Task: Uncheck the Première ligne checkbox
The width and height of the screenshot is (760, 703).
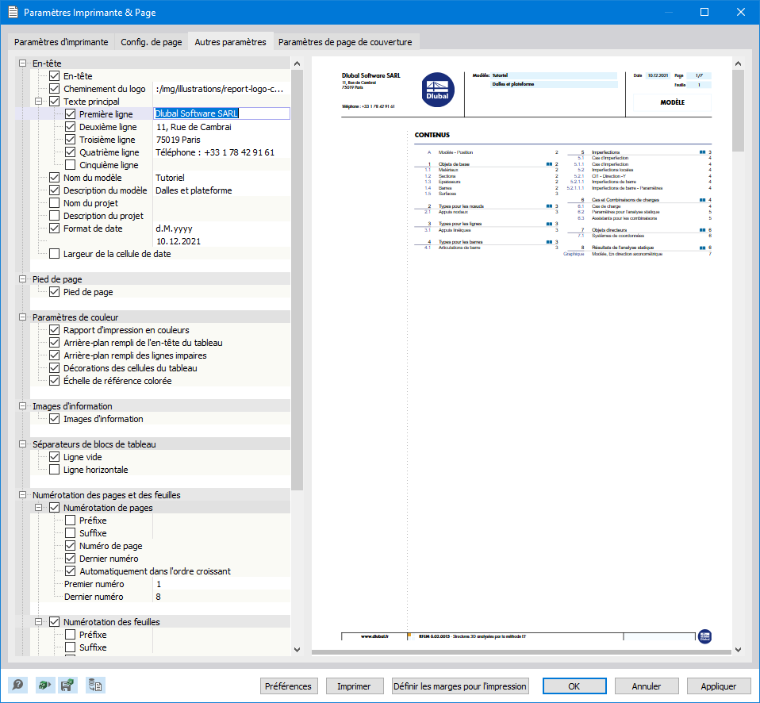Action: click(70, 114)
